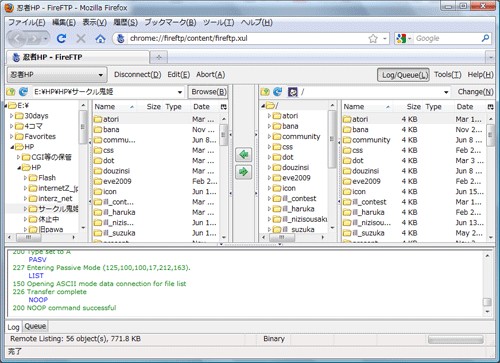The height and width of the screenshot is (363, 500).
Task: Click the Abort(A) button
Action: click(x=210, y=75)
